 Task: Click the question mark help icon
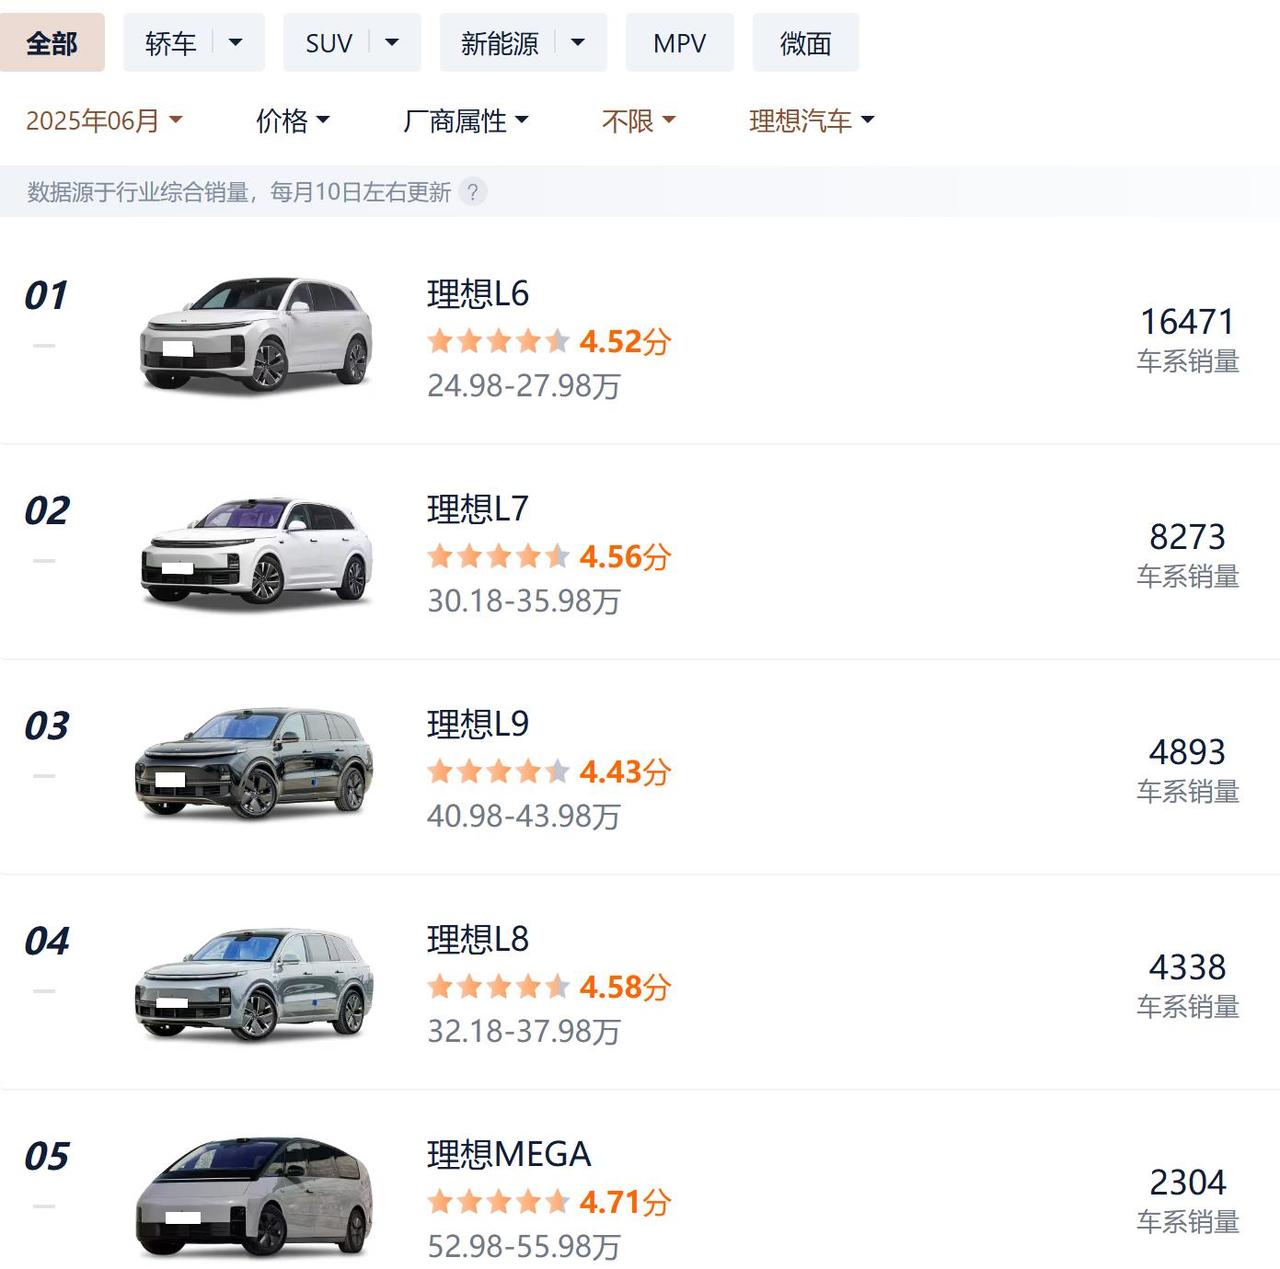(473, 192)
